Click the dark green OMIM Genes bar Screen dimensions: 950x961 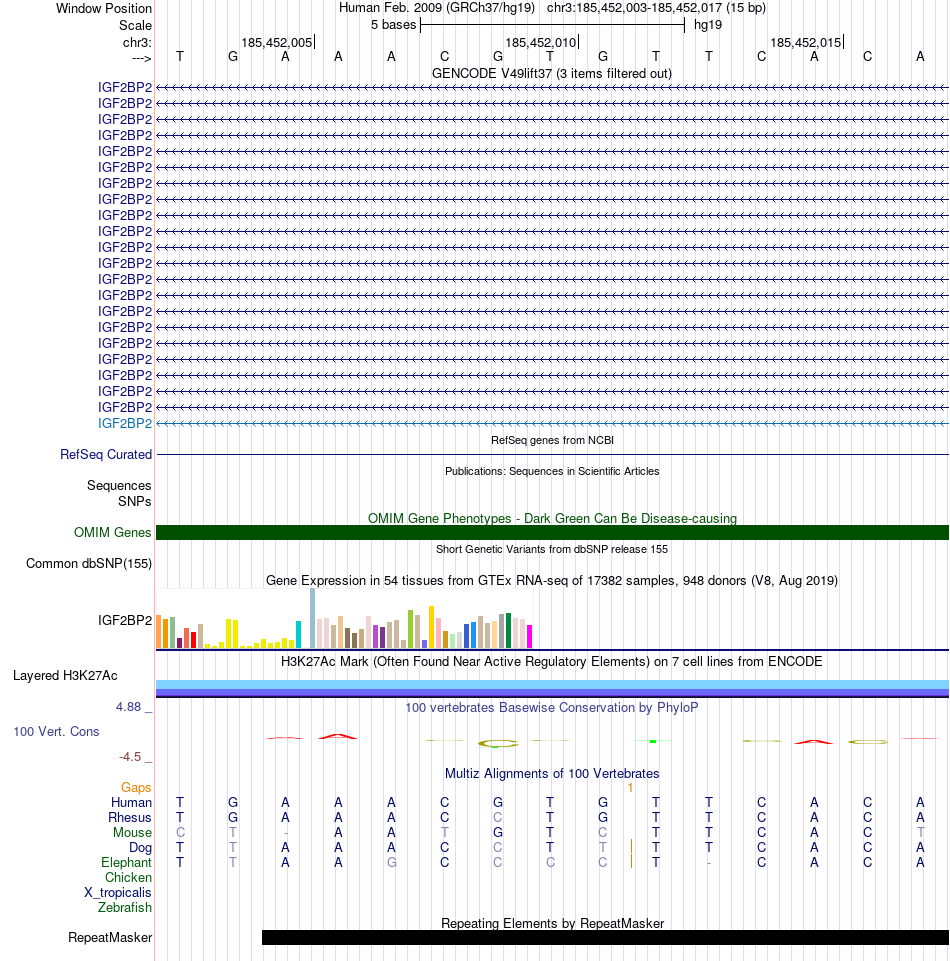552,533
